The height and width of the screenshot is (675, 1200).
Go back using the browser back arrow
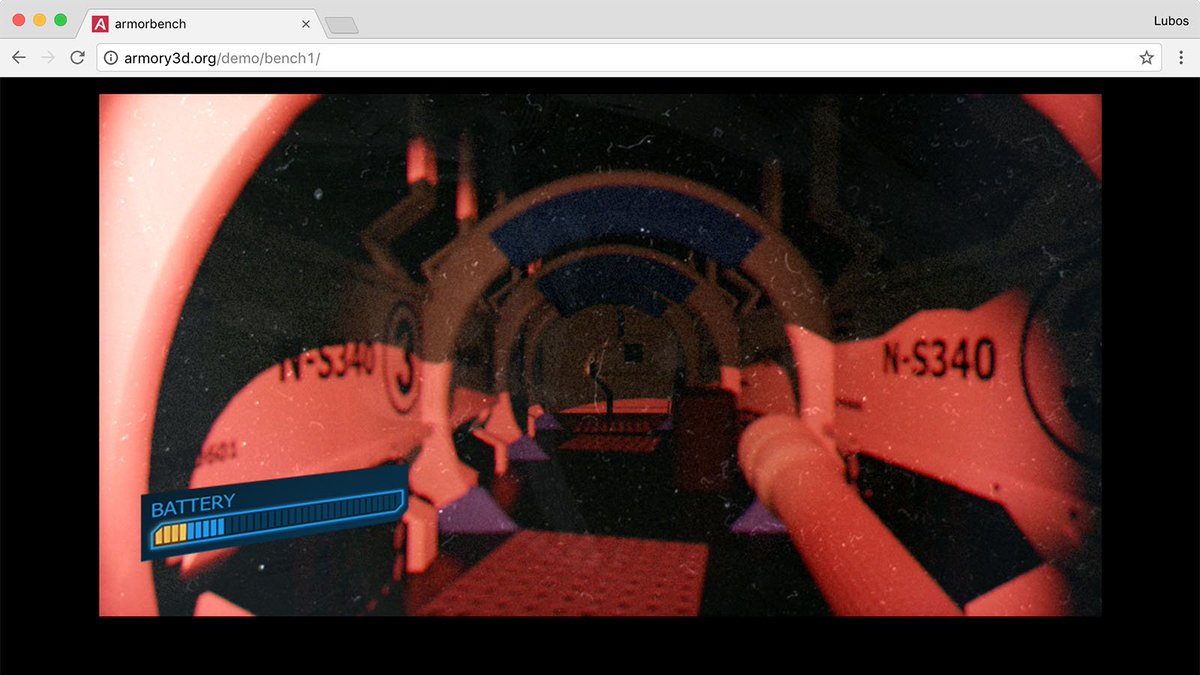(x=19, y=58)
